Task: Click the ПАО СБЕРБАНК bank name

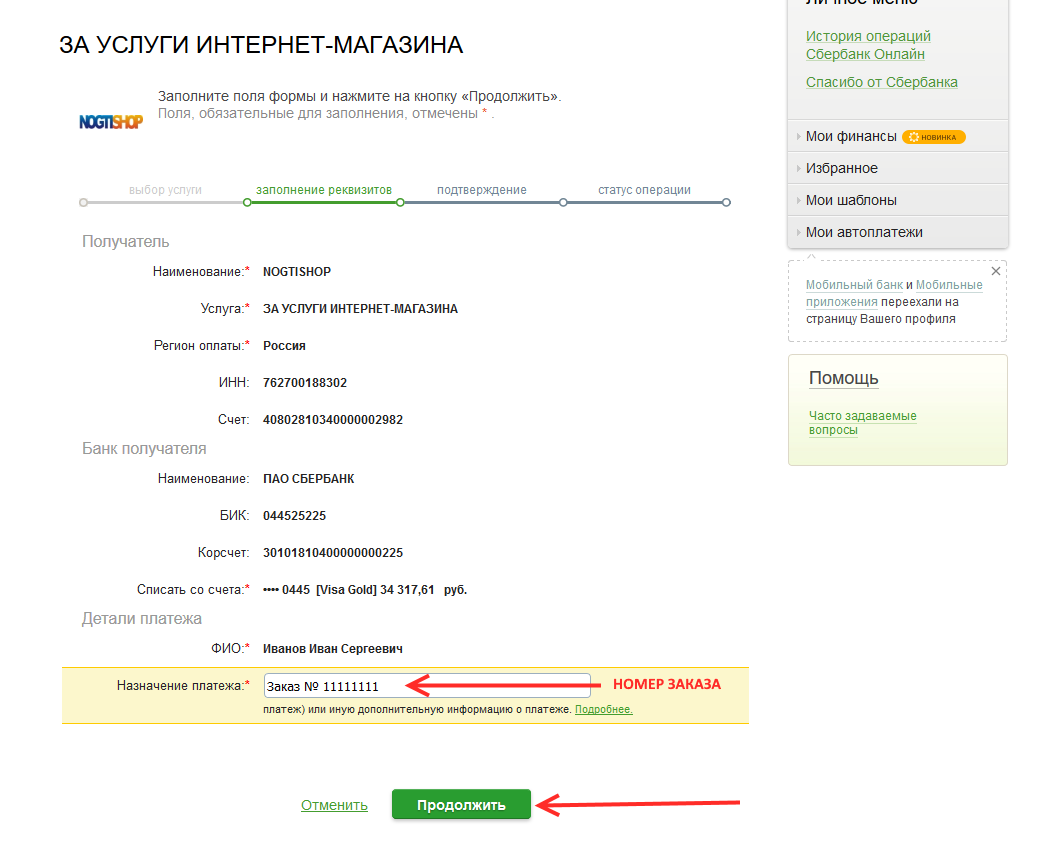Action: 308,479
